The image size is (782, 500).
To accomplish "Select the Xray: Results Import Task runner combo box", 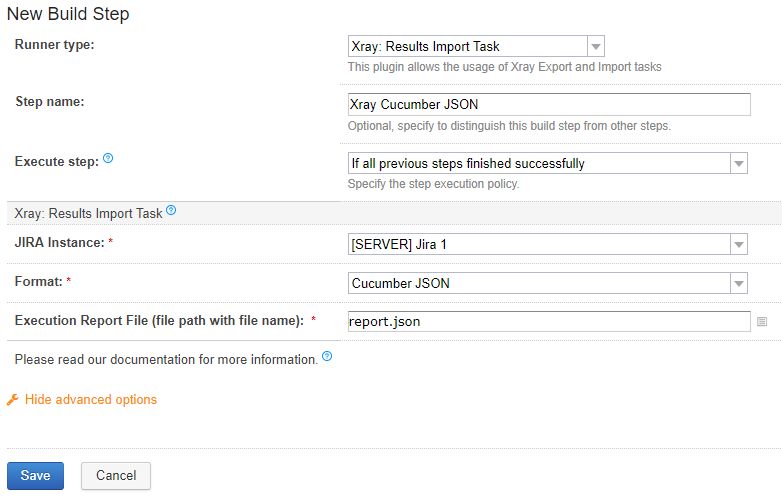I will click(x=476, y=46).
